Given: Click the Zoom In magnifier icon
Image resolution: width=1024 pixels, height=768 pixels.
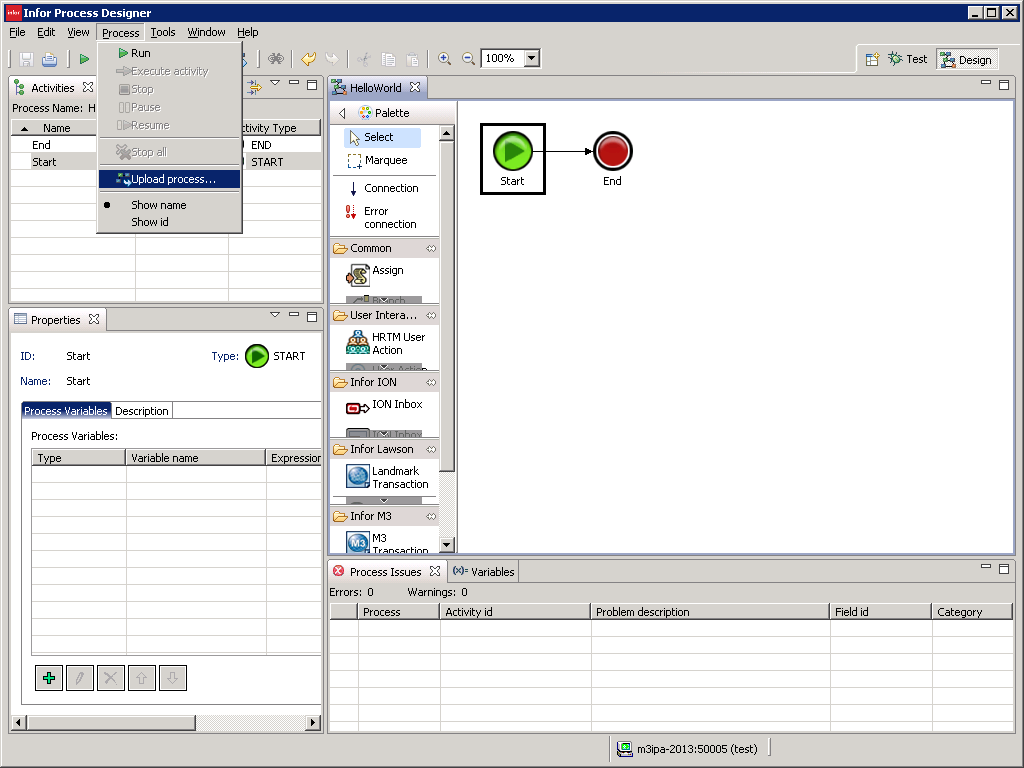Looking at the screenshot, I should [445, 59].
